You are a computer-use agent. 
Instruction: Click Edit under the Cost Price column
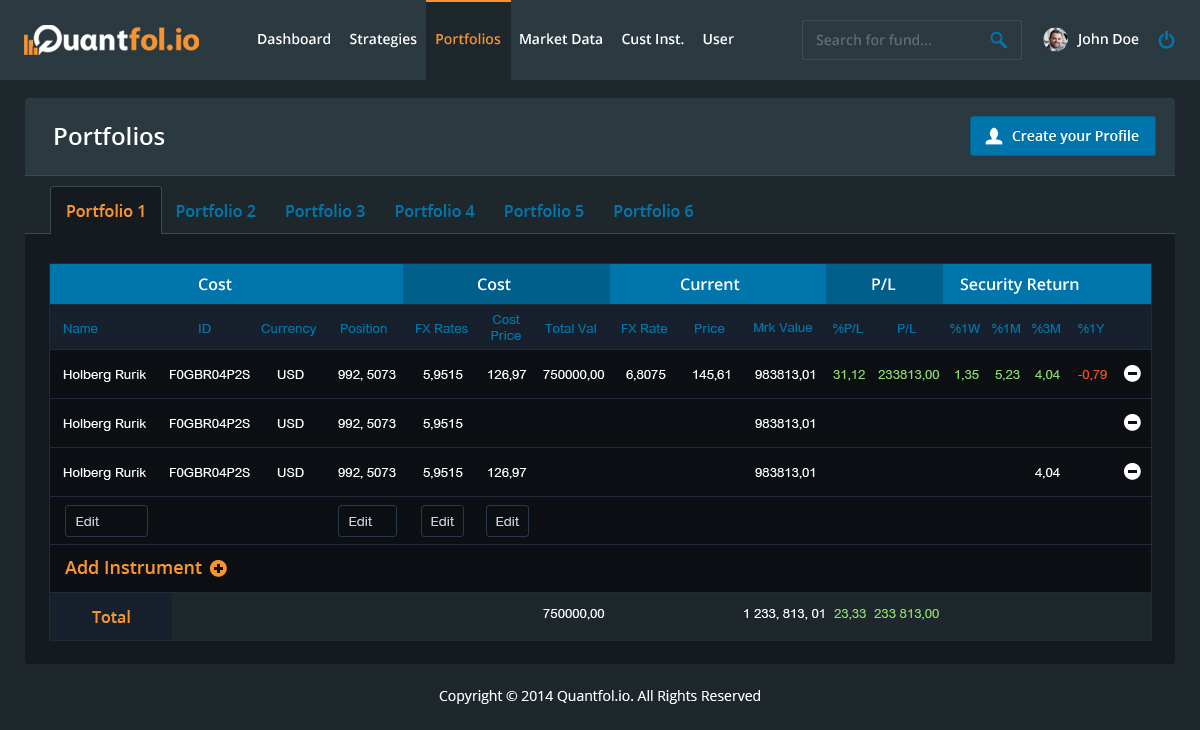507,521
